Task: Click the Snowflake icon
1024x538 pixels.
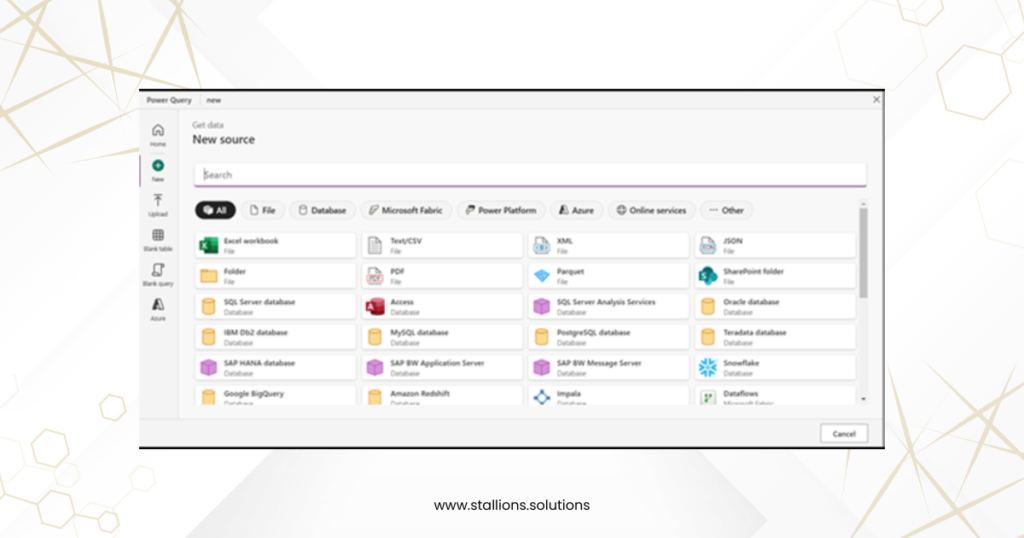Action: point(708,368)
